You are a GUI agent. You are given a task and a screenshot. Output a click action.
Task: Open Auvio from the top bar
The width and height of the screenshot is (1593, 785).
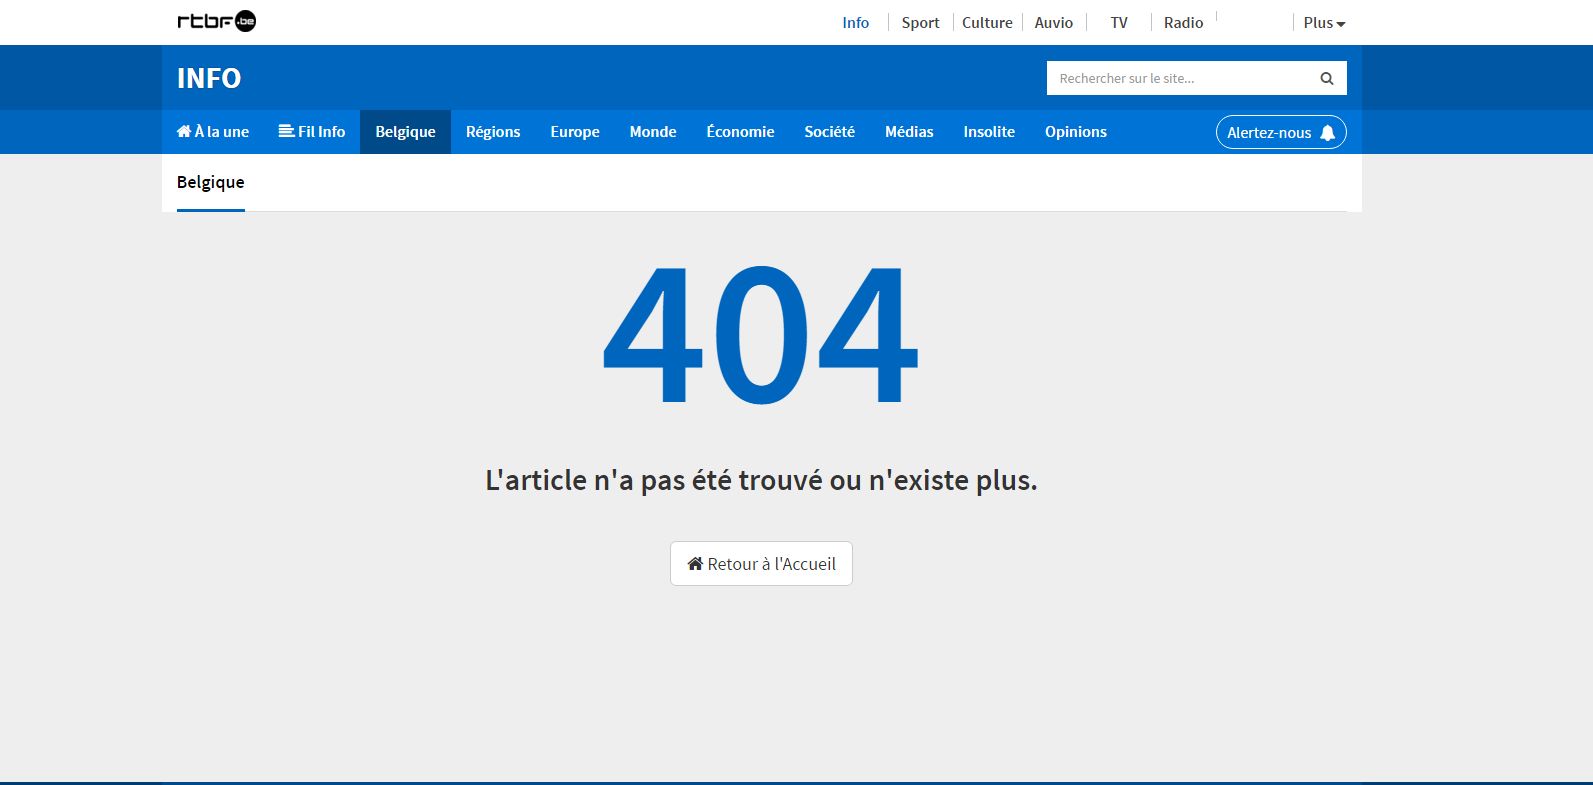tap(1053, 23)
